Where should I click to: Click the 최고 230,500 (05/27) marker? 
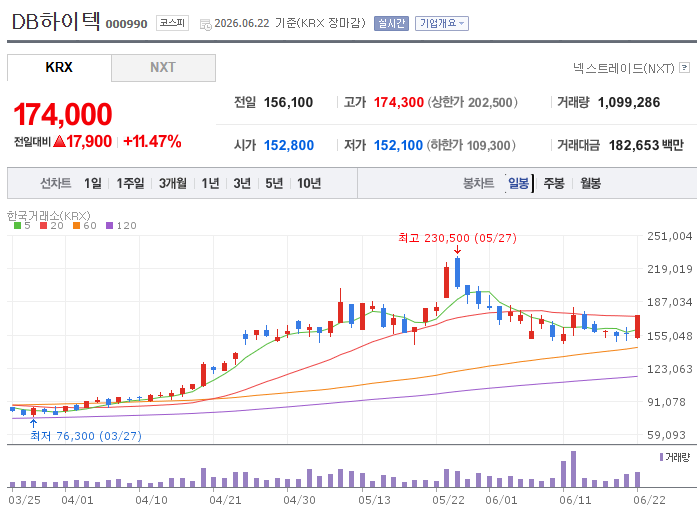pyautogui.click(x=457, y=238)
